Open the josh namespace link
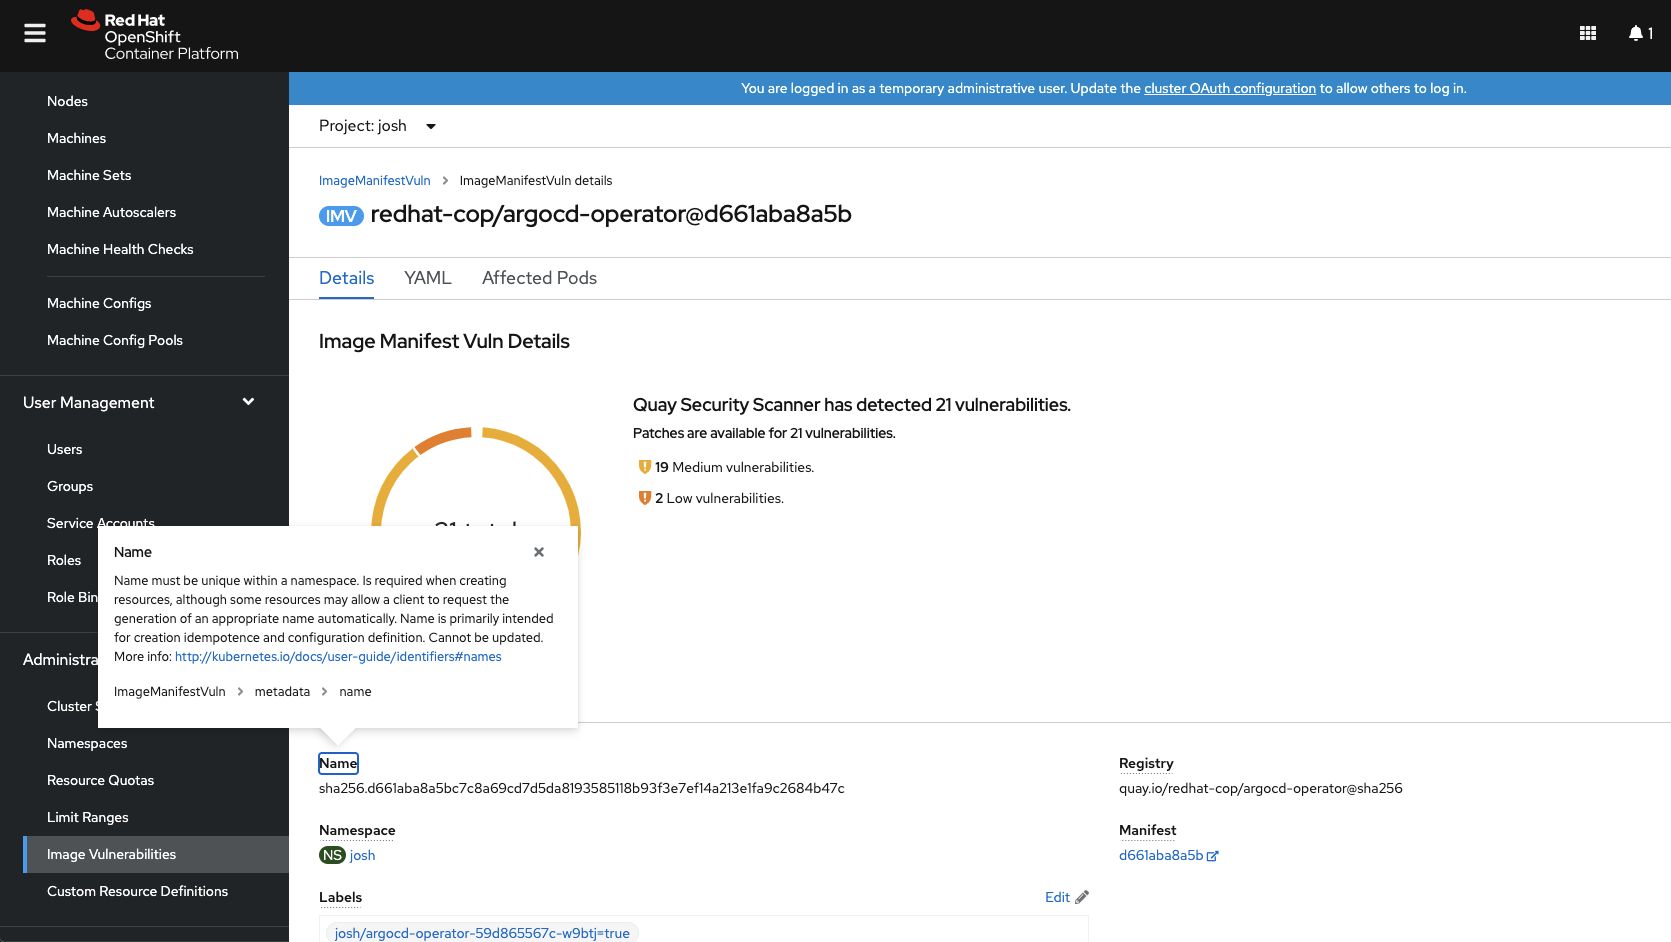The image size is (1671, 942). click(x=362, y=855)
